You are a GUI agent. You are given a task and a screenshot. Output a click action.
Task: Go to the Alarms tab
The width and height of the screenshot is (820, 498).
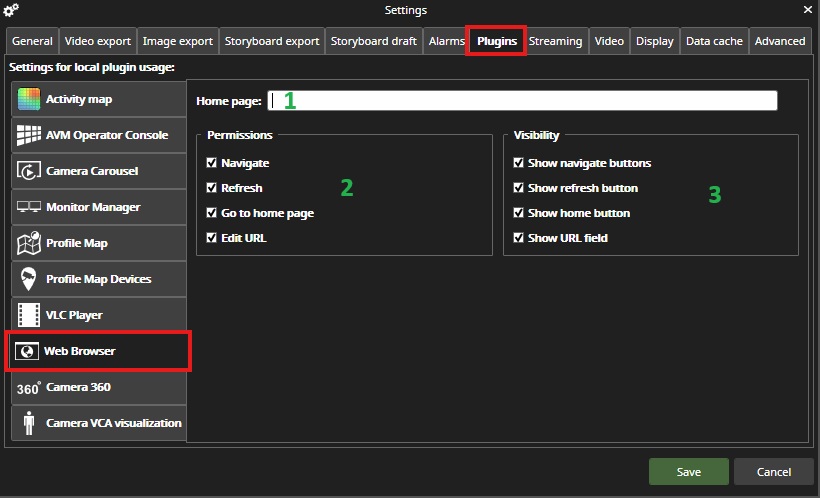(x=446, y=41)
